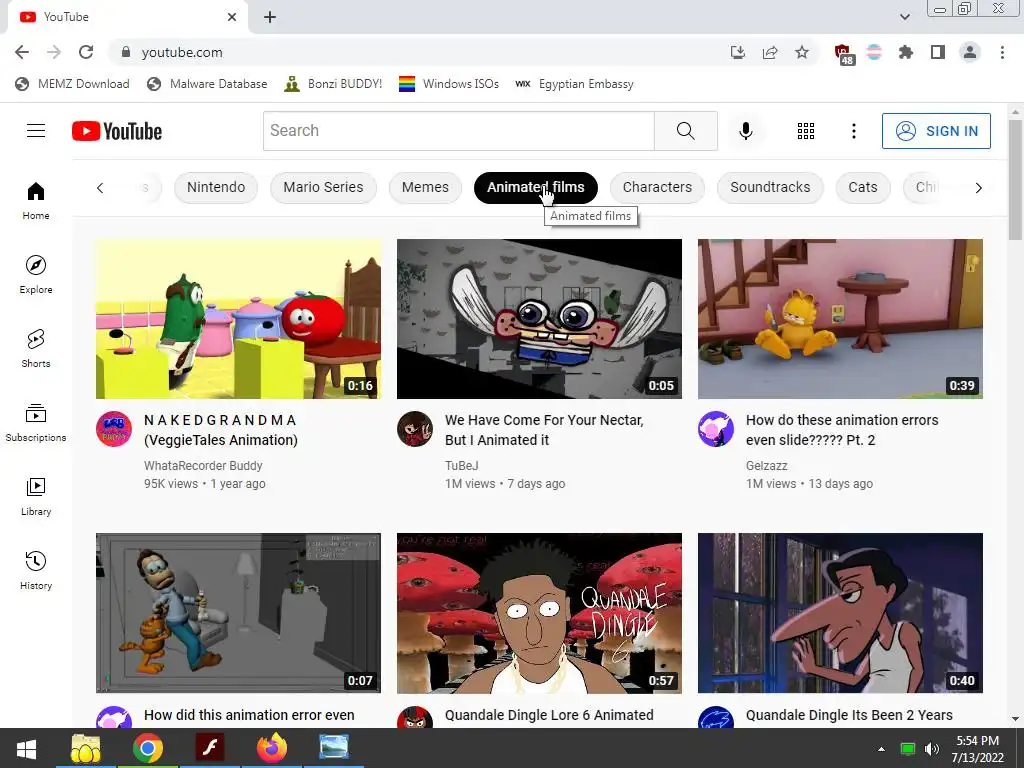The width and height of the screenshot is (1024, 768).
Task: Reload the page
Action: (x=86, y=52)
